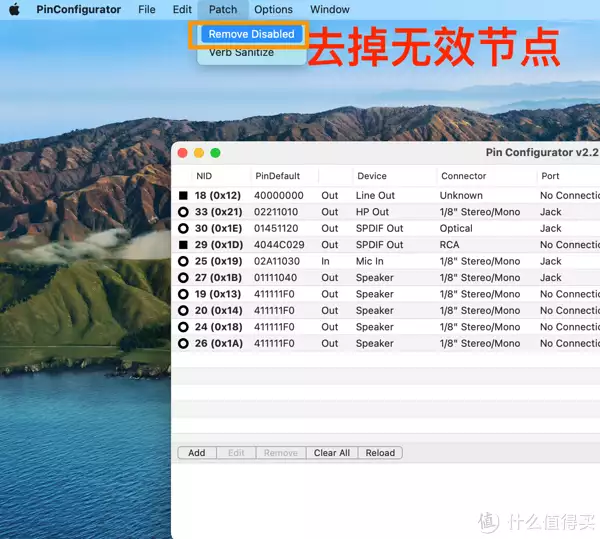This screenshot has height=539, width=600.
Task: Open the Window menu
Action: click(330, 9)
